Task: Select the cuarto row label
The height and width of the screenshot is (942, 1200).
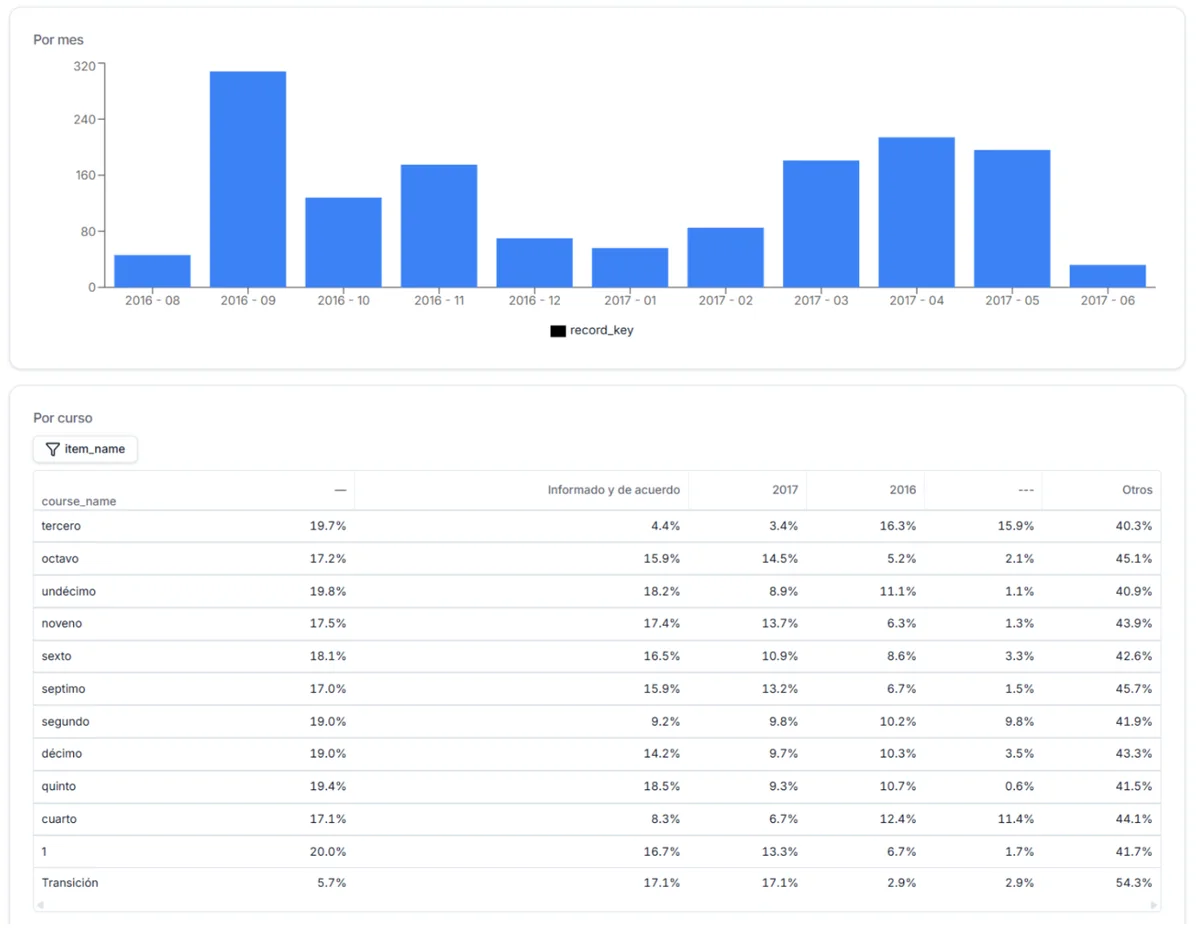Action: pyautogui.click(x=59, y=819)
